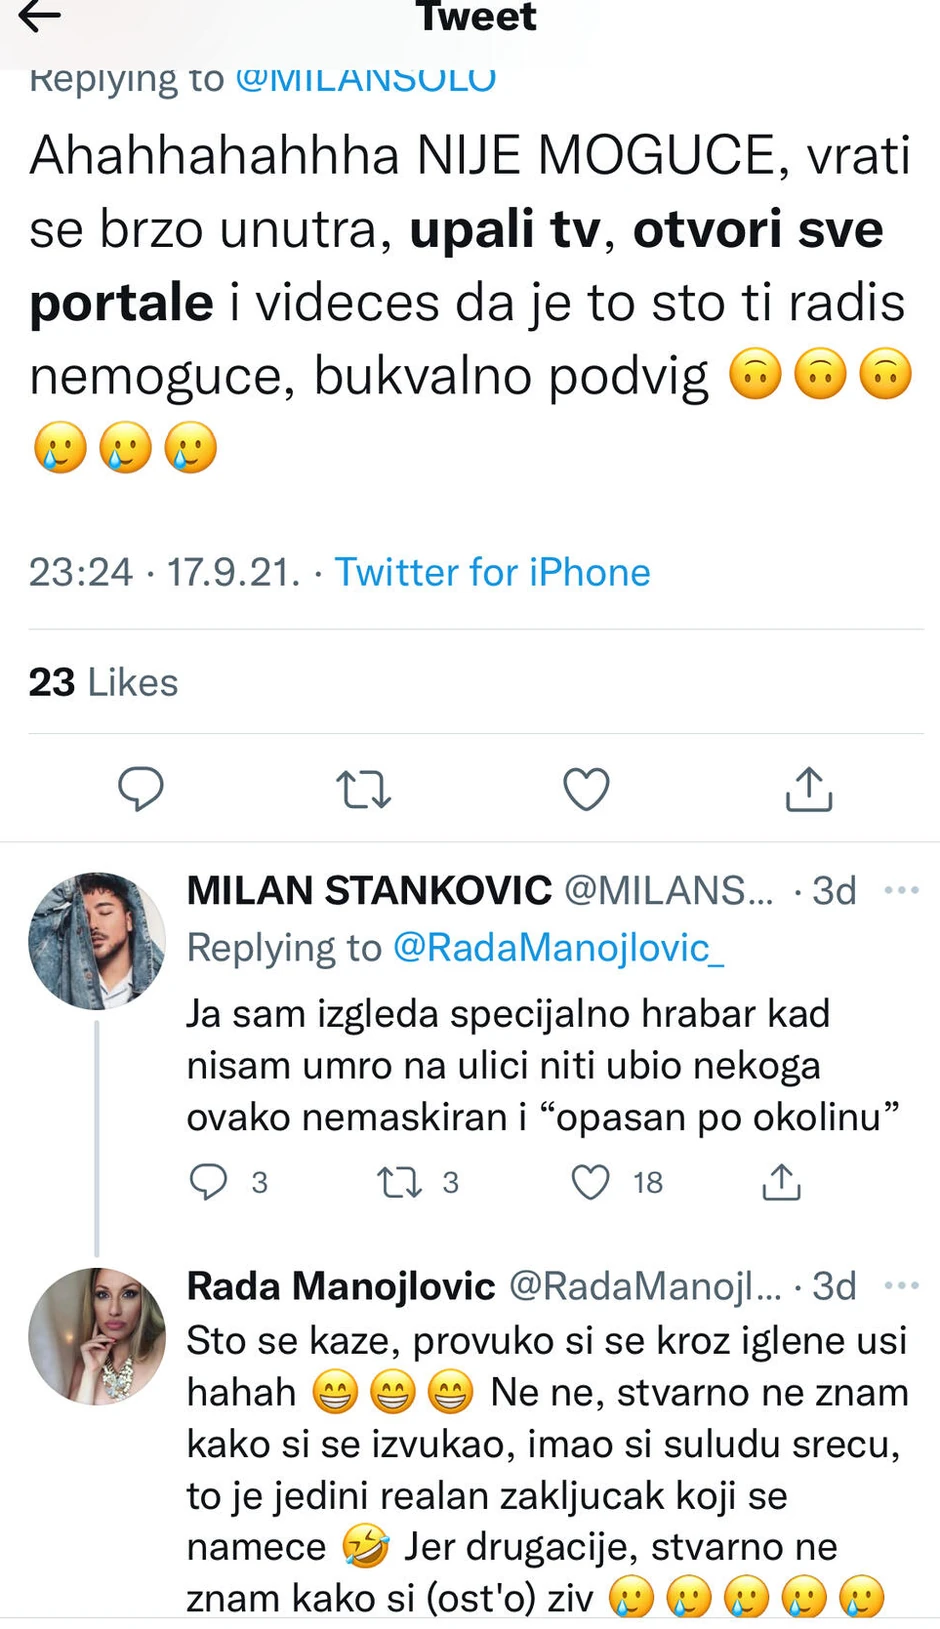Click the Twitter for iPhone source link
The image size is (940, 1629).
coord(493,571)
